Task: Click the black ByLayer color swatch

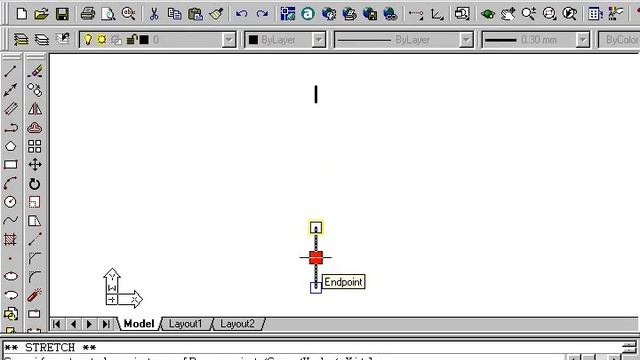Action: coord(253,40)
